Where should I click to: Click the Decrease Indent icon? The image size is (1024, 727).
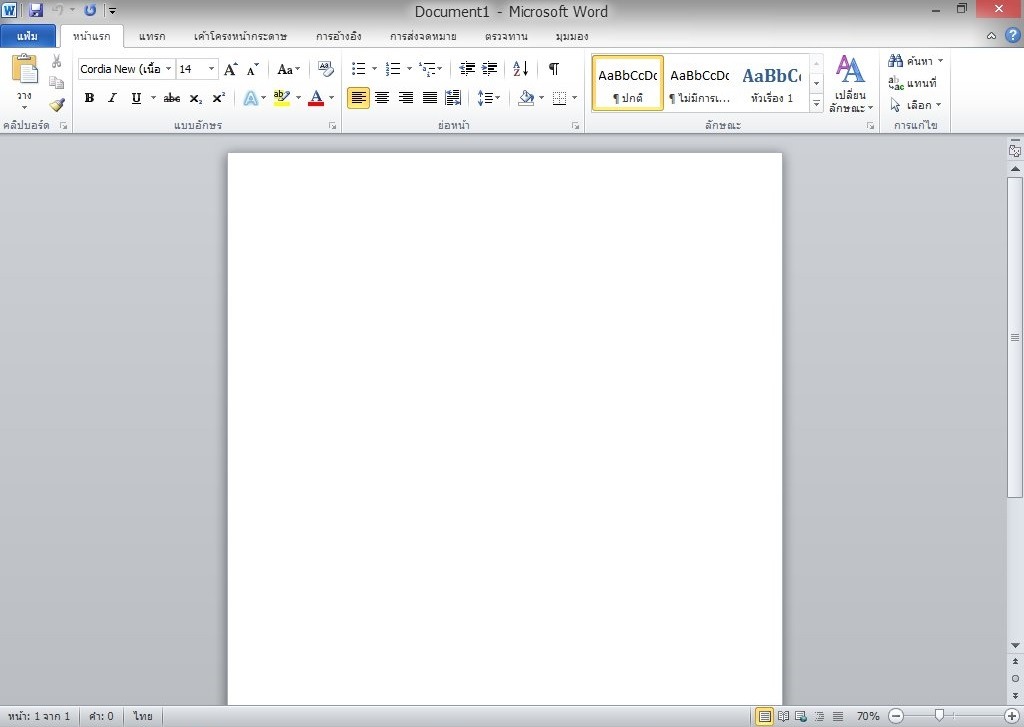coord(467,69)
